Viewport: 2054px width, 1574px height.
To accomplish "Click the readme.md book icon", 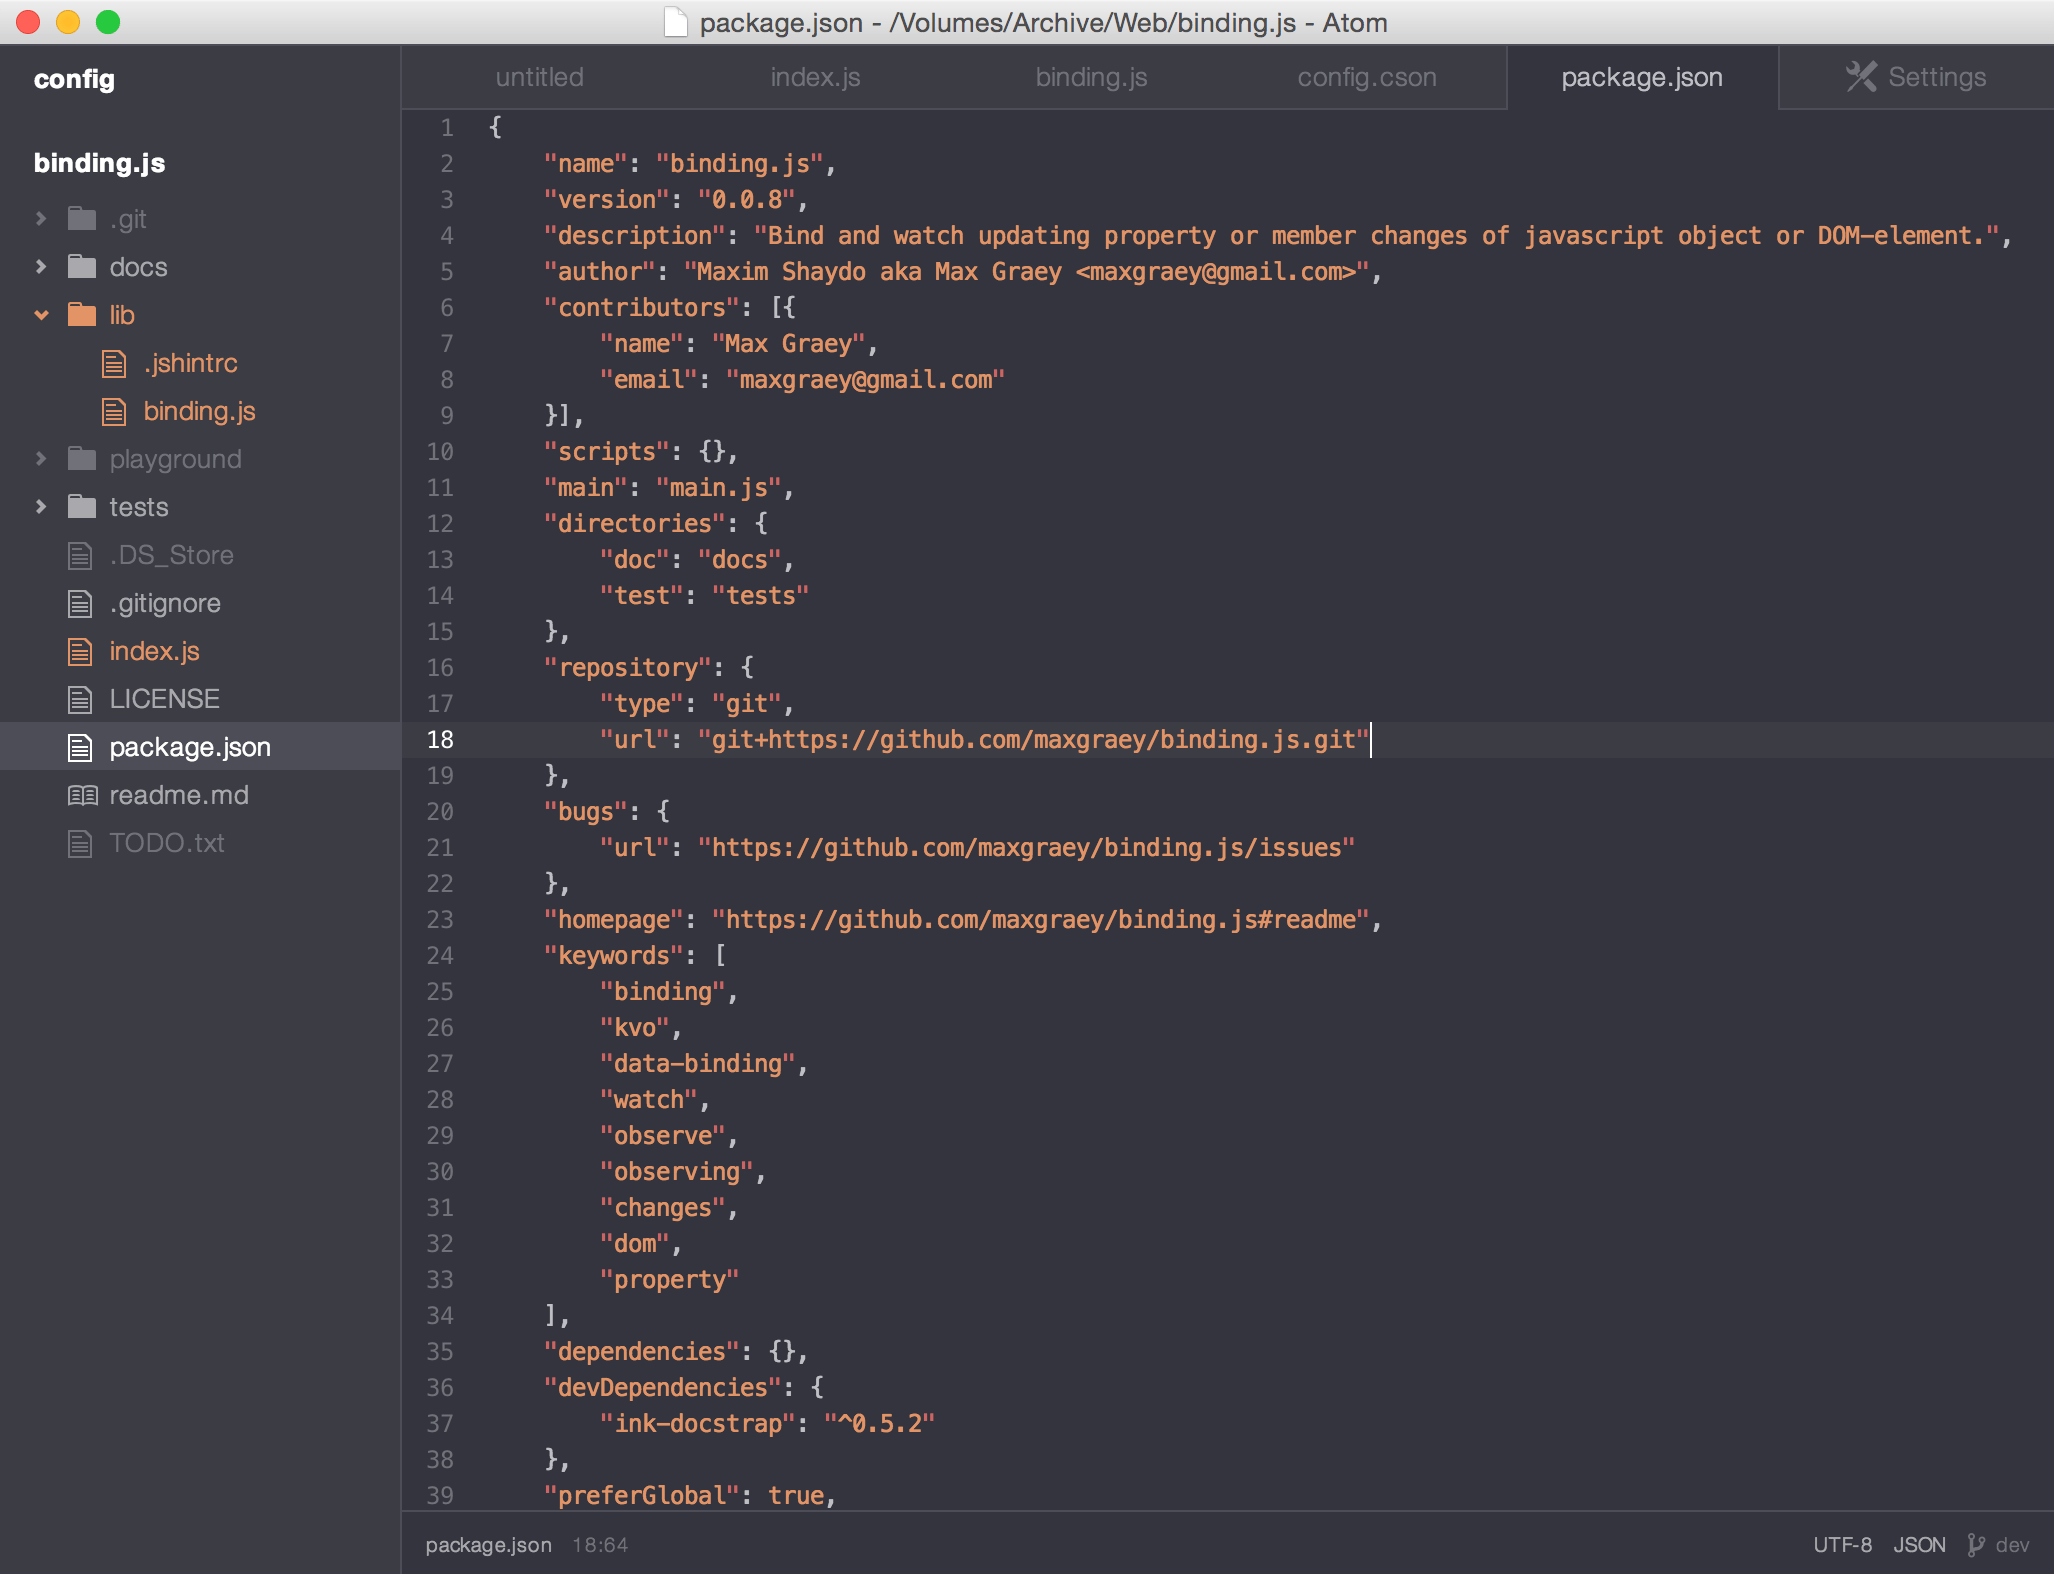I will (x=82, y=795).
